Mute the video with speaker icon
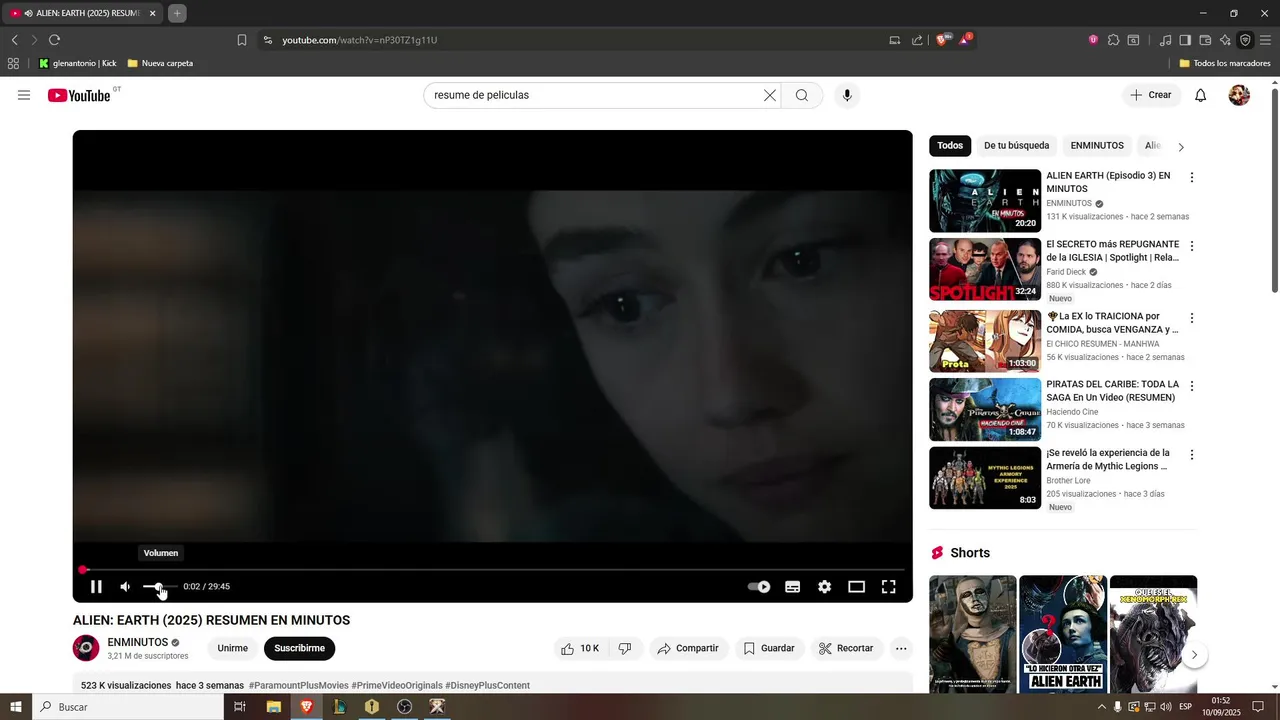 (x=125, y=587)
